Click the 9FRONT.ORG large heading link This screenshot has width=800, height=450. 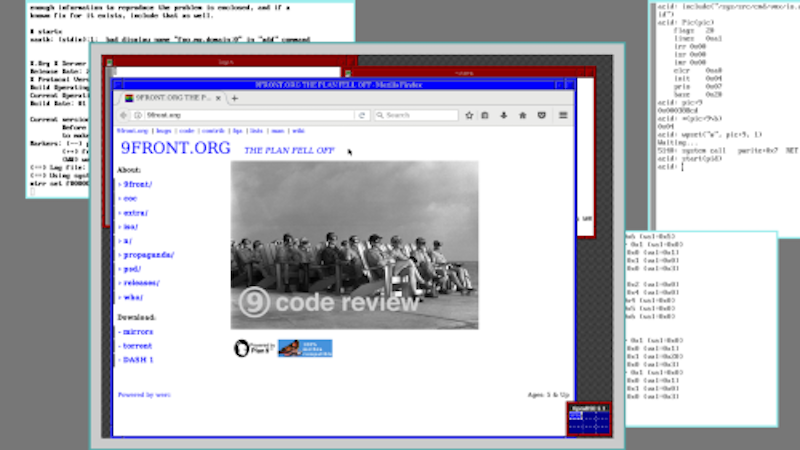(x=176, y=148)
